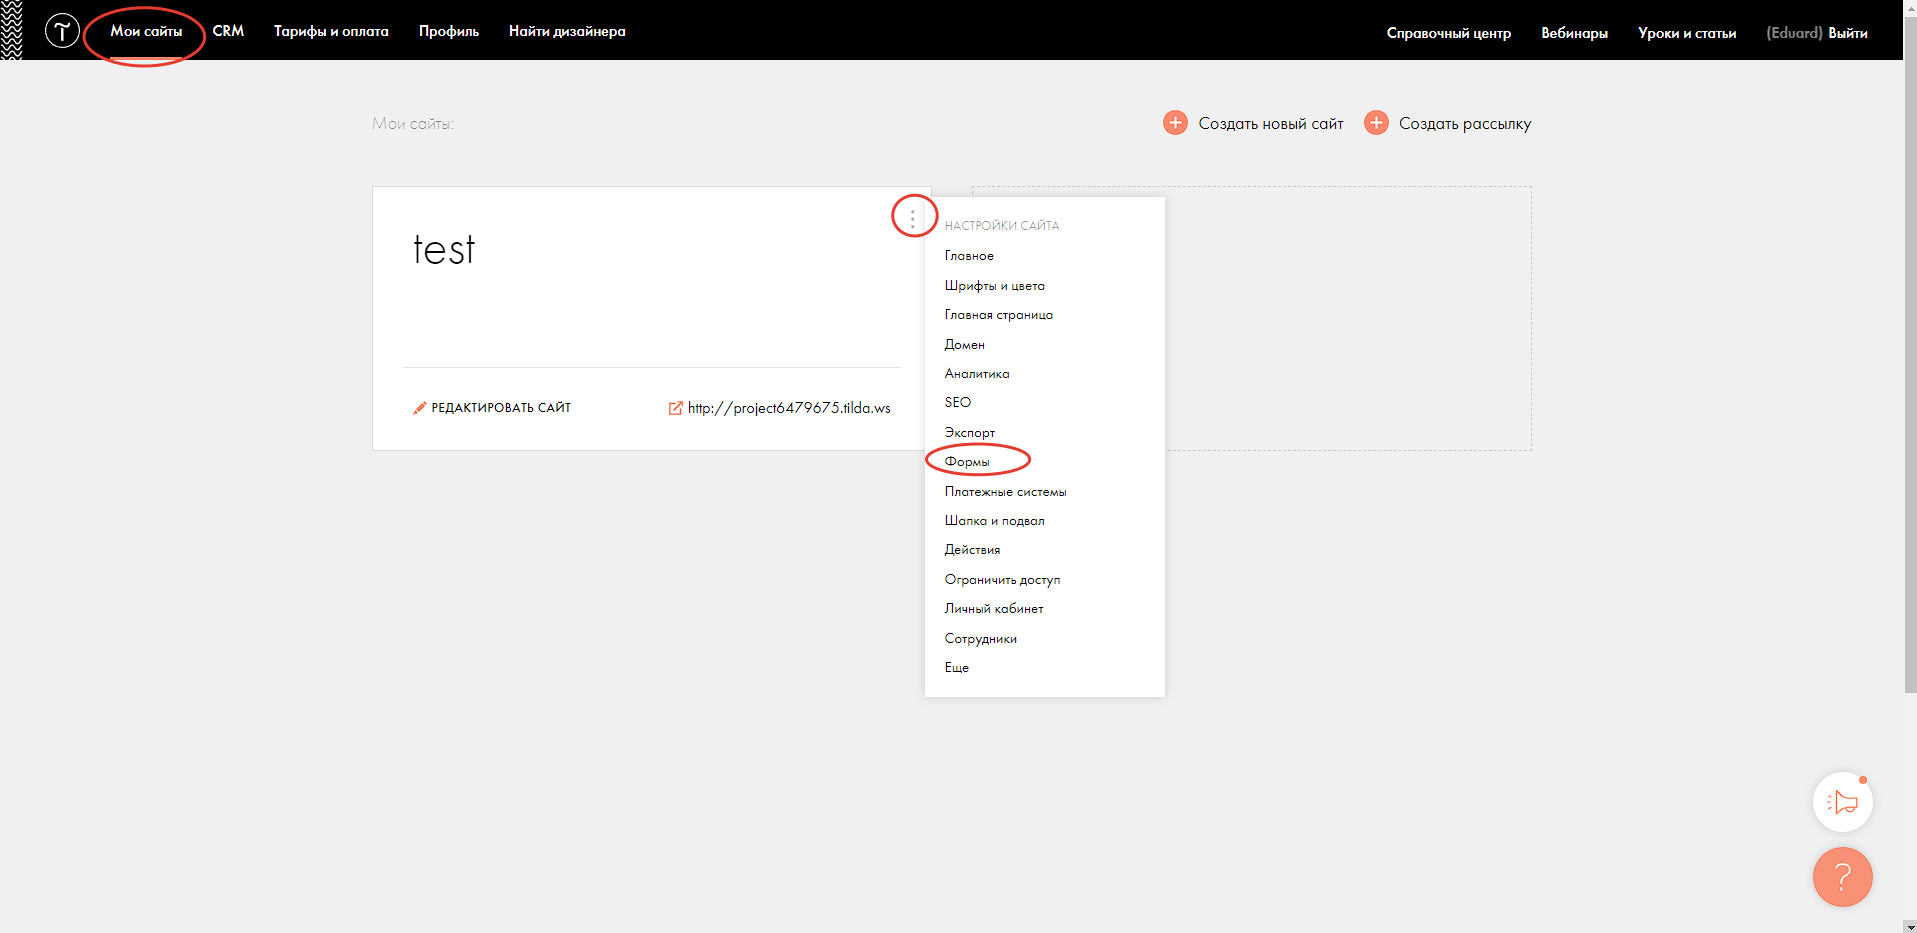Open SEO settings from the menu

tap(957, 403)
